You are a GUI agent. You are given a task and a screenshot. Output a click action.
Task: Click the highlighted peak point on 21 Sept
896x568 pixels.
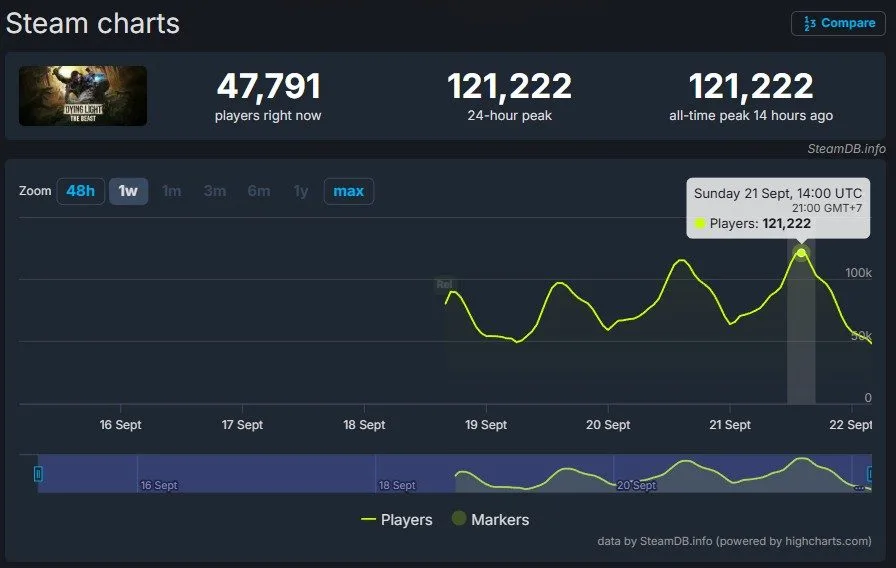[801, 253]
